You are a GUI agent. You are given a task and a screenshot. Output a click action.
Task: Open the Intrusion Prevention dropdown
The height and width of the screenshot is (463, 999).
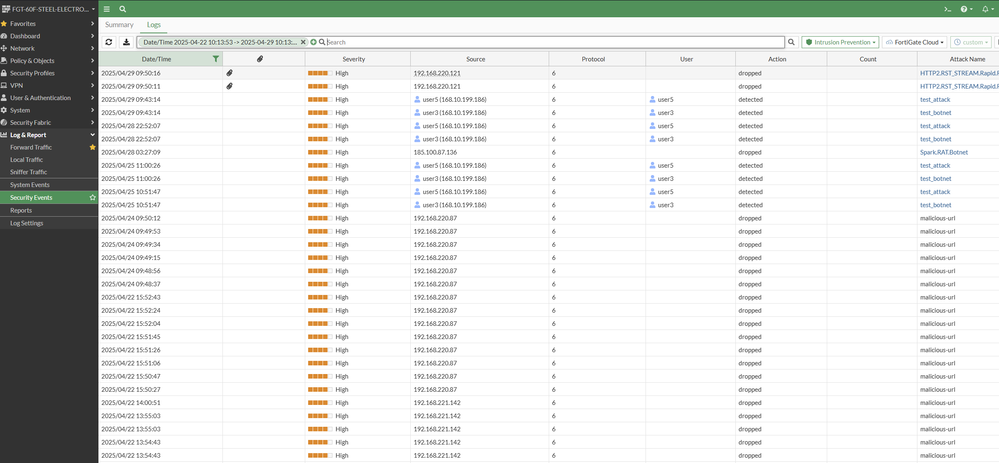click(840, 42)
